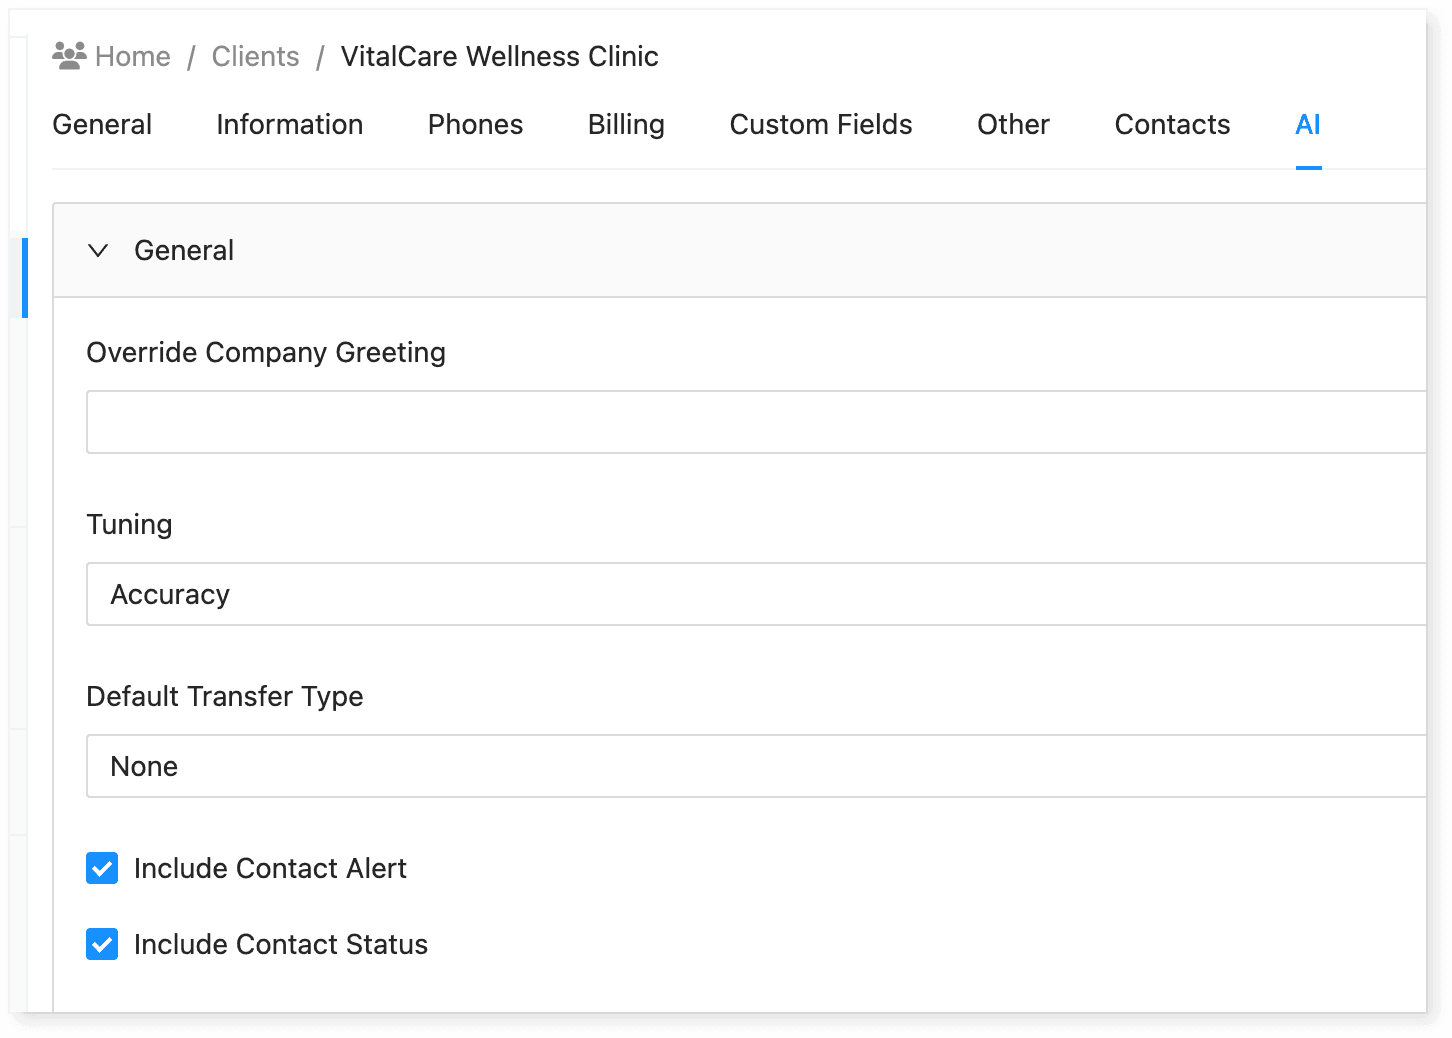Uncheck Include Contact Status checkbox

click(102, 944)
